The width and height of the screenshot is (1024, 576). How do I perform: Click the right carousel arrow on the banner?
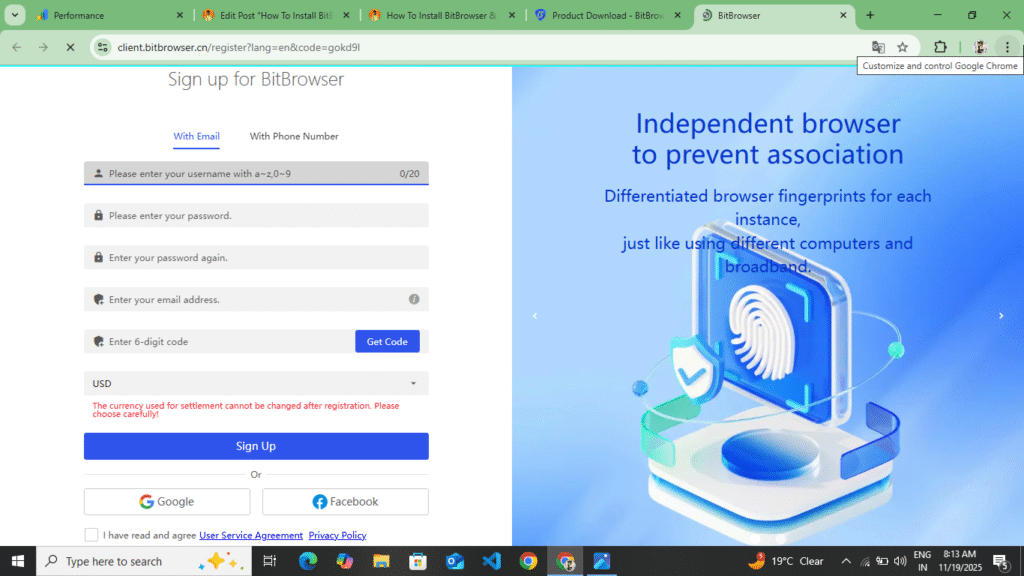(1001, 315)
